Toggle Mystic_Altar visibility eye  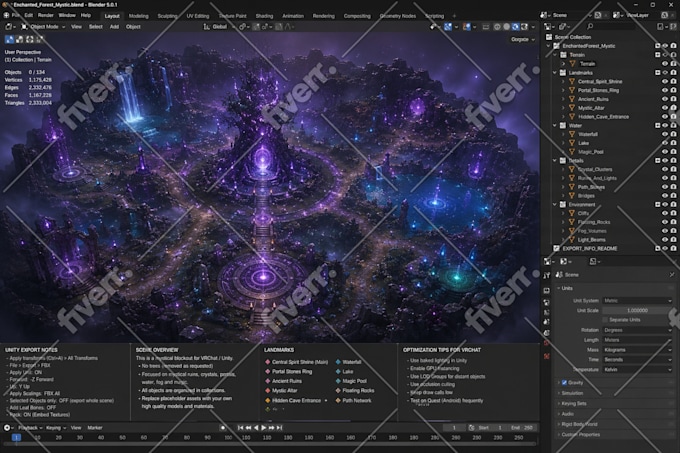[664, 108]
